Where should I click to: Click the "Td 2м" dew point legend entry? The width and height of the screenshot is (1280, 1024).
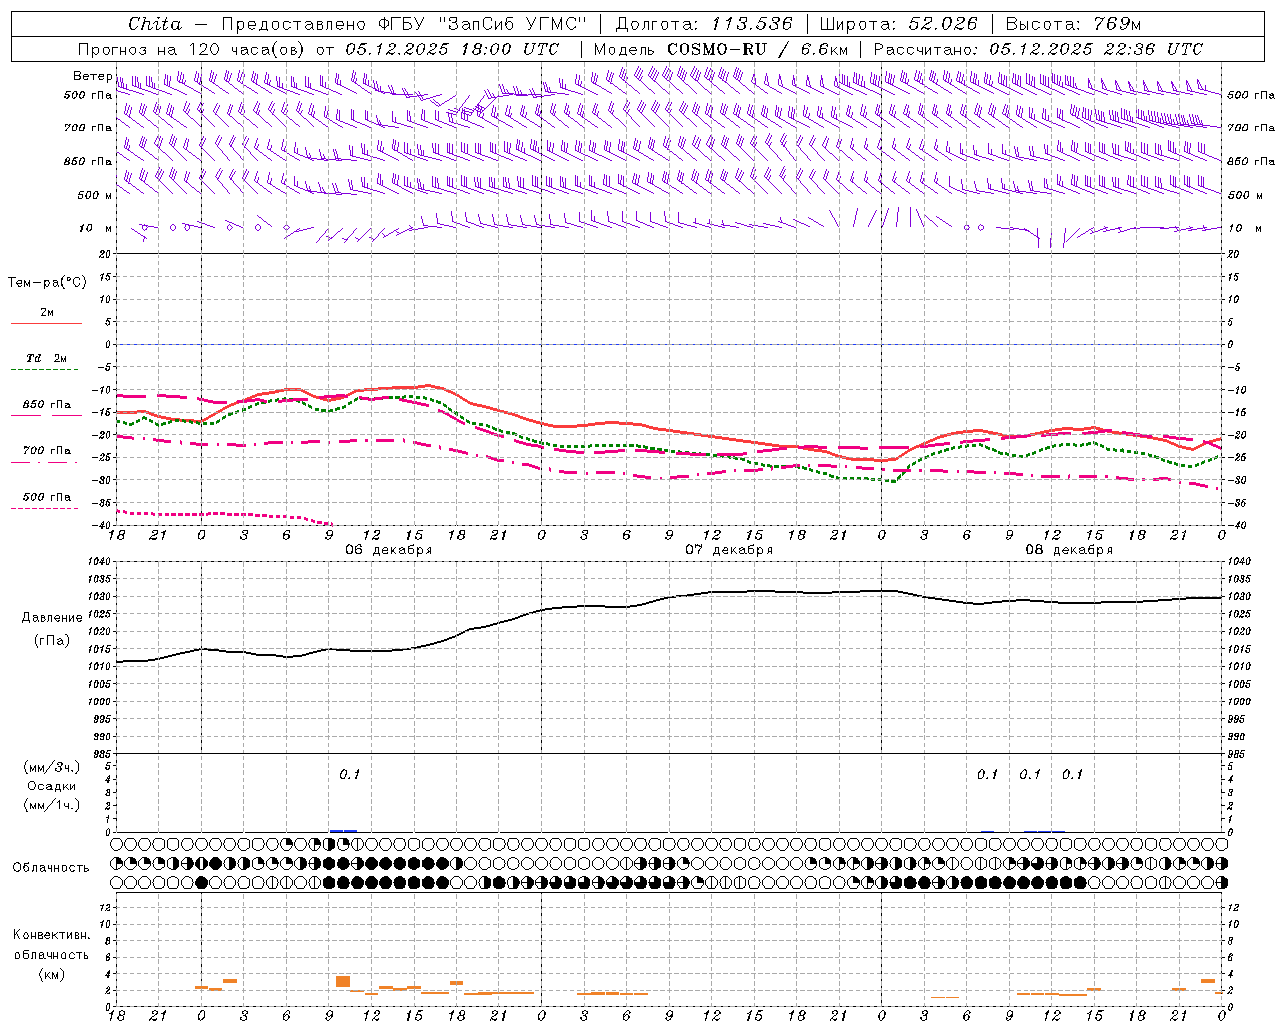(47, 358)
